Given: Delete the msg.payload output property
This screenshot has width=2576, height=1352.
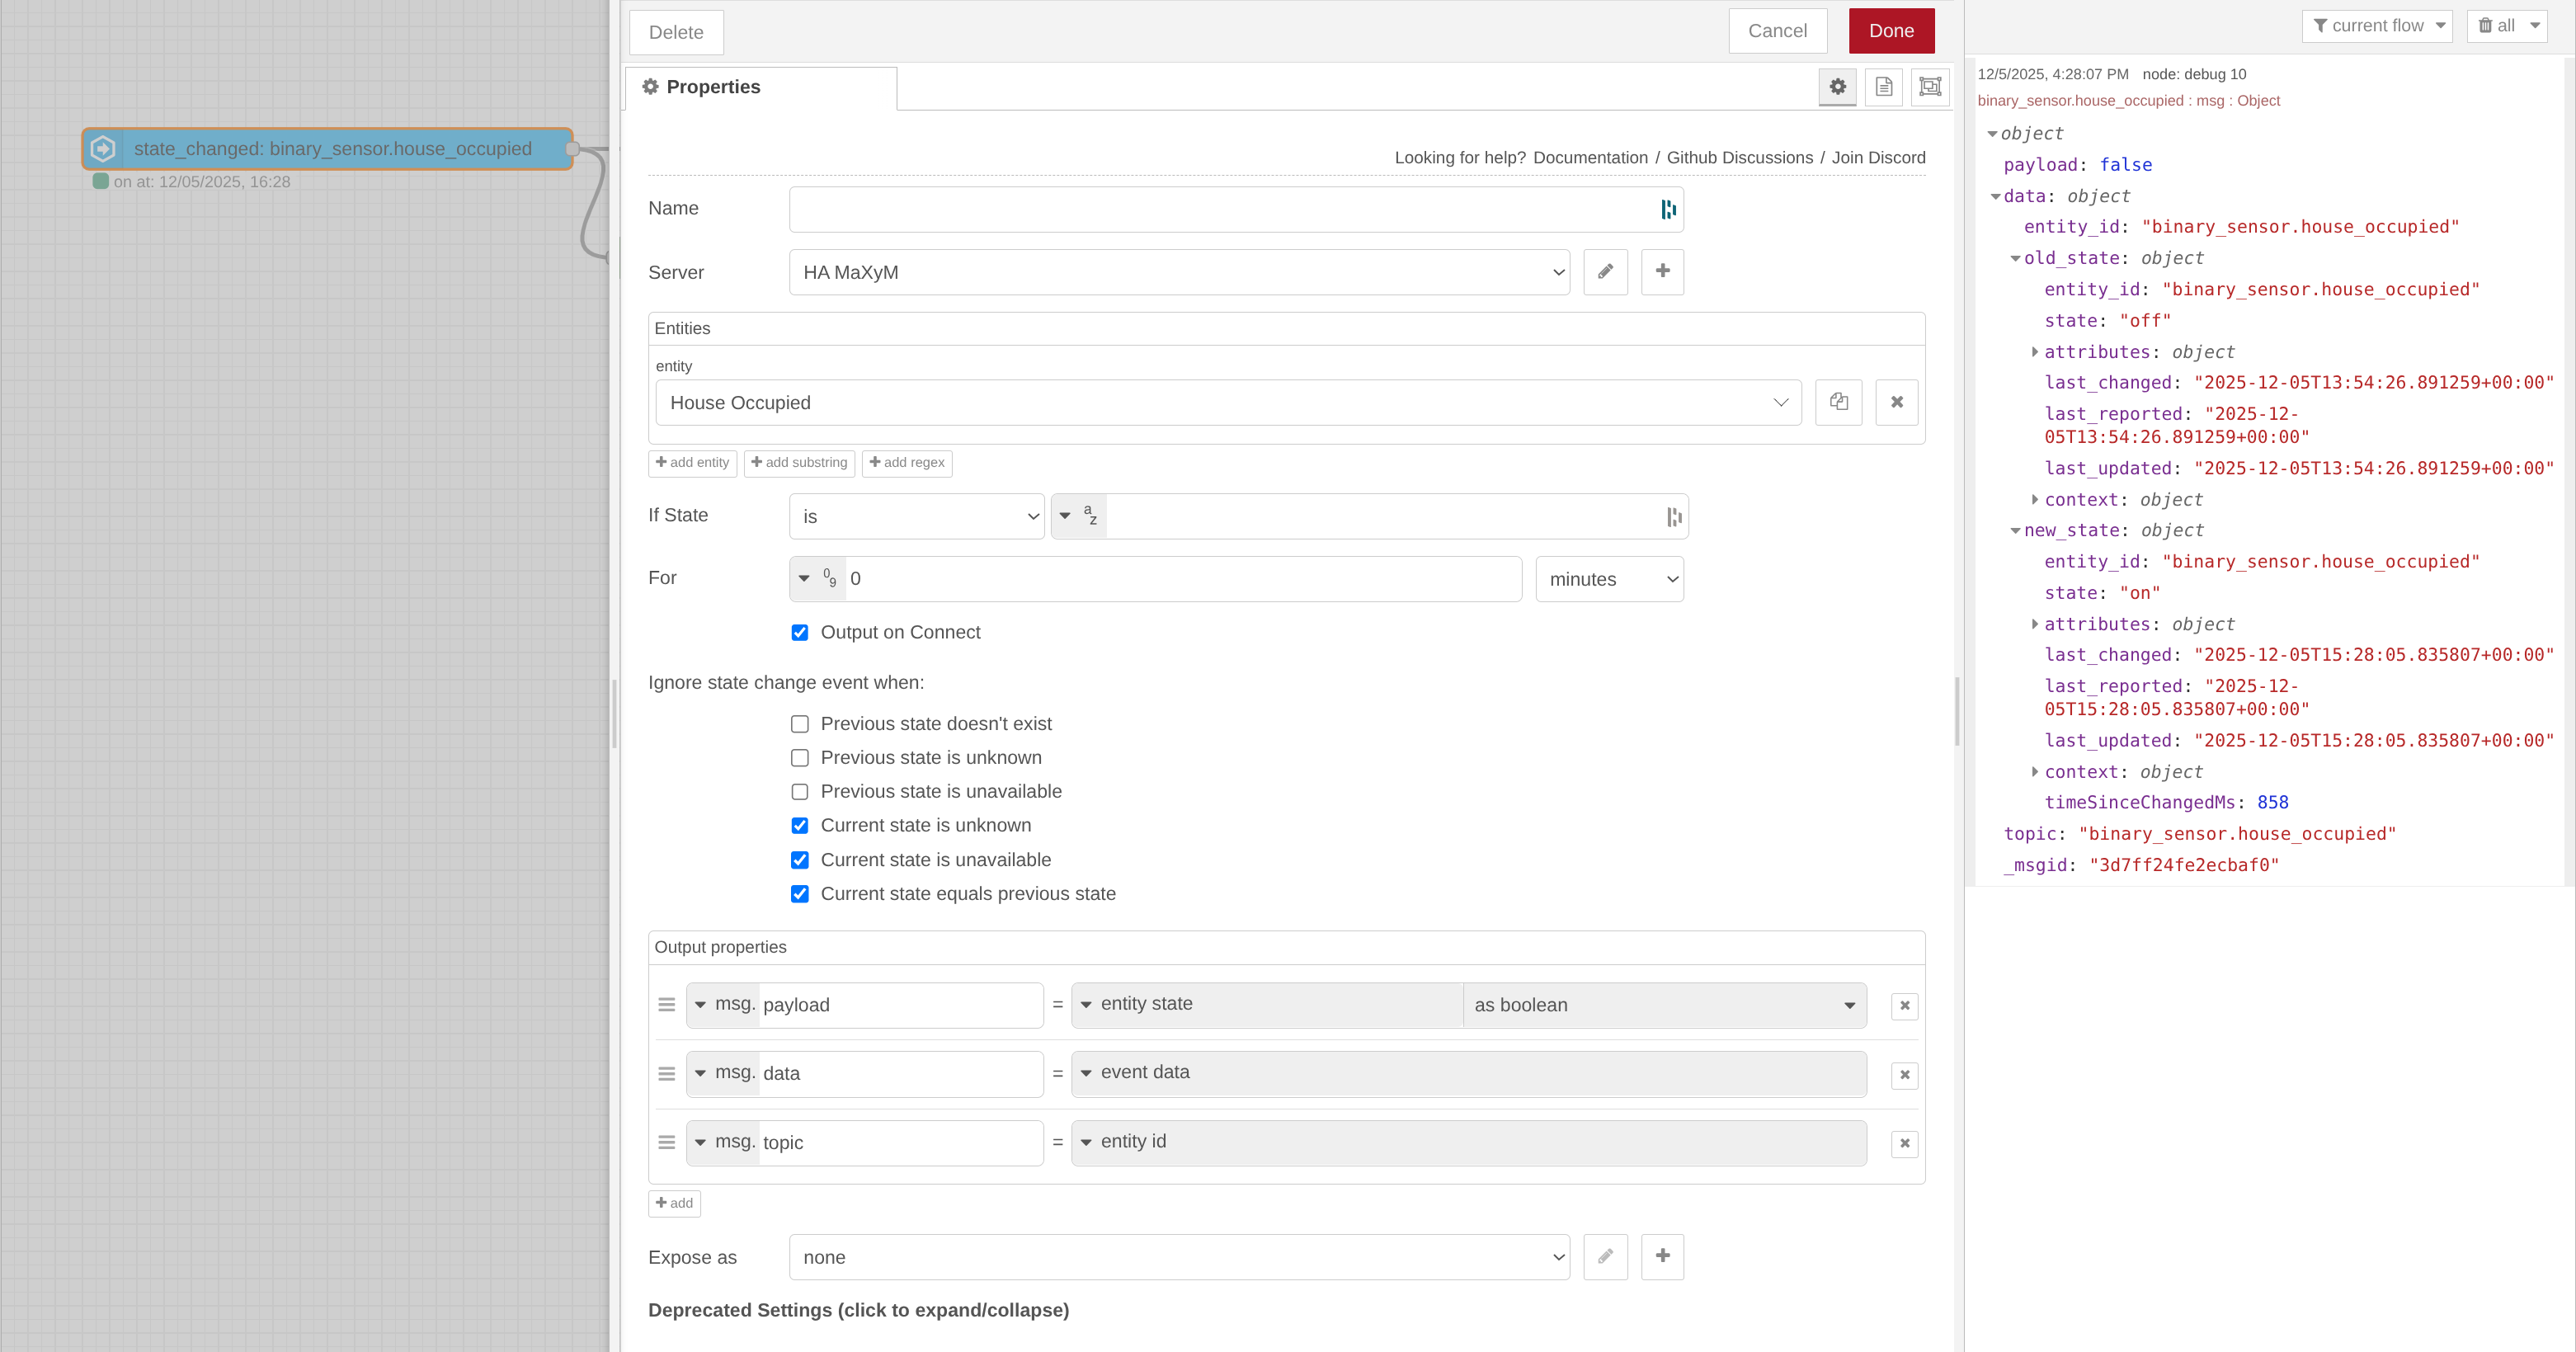Looking at the screenshot, I should point(1904,1006).
